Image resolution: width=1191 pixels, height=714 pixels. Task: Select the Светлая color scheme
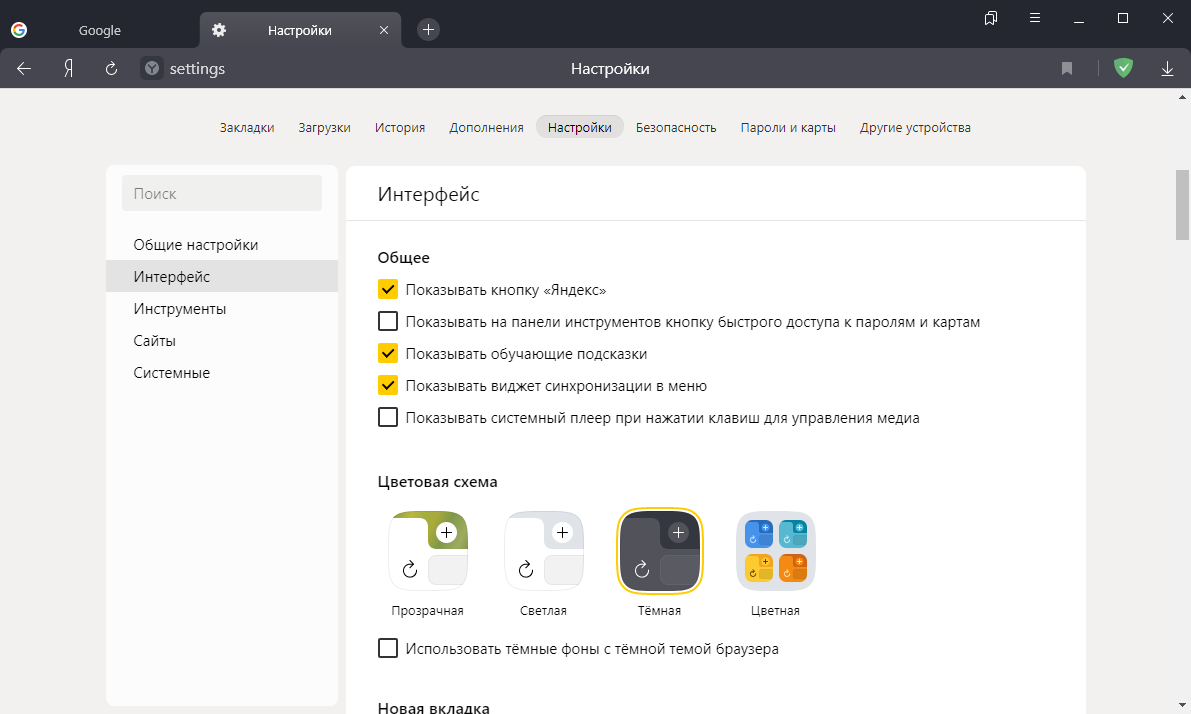[x=543, y=551]
